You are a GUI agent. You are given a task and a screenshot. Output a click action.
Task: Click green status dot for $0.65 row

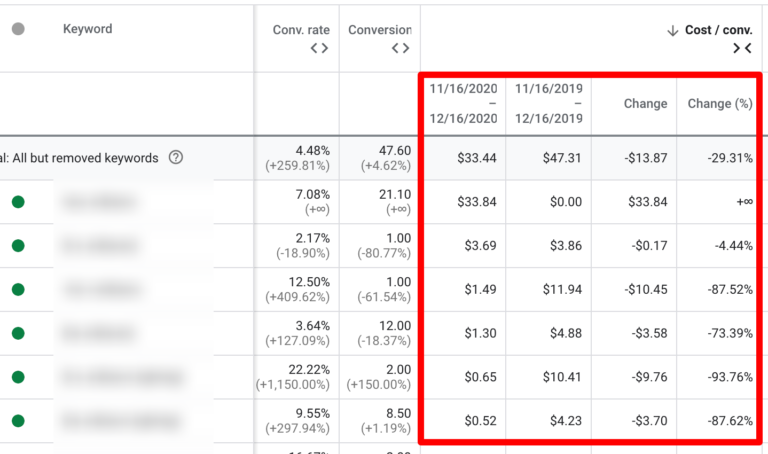(x=18, y=378)
